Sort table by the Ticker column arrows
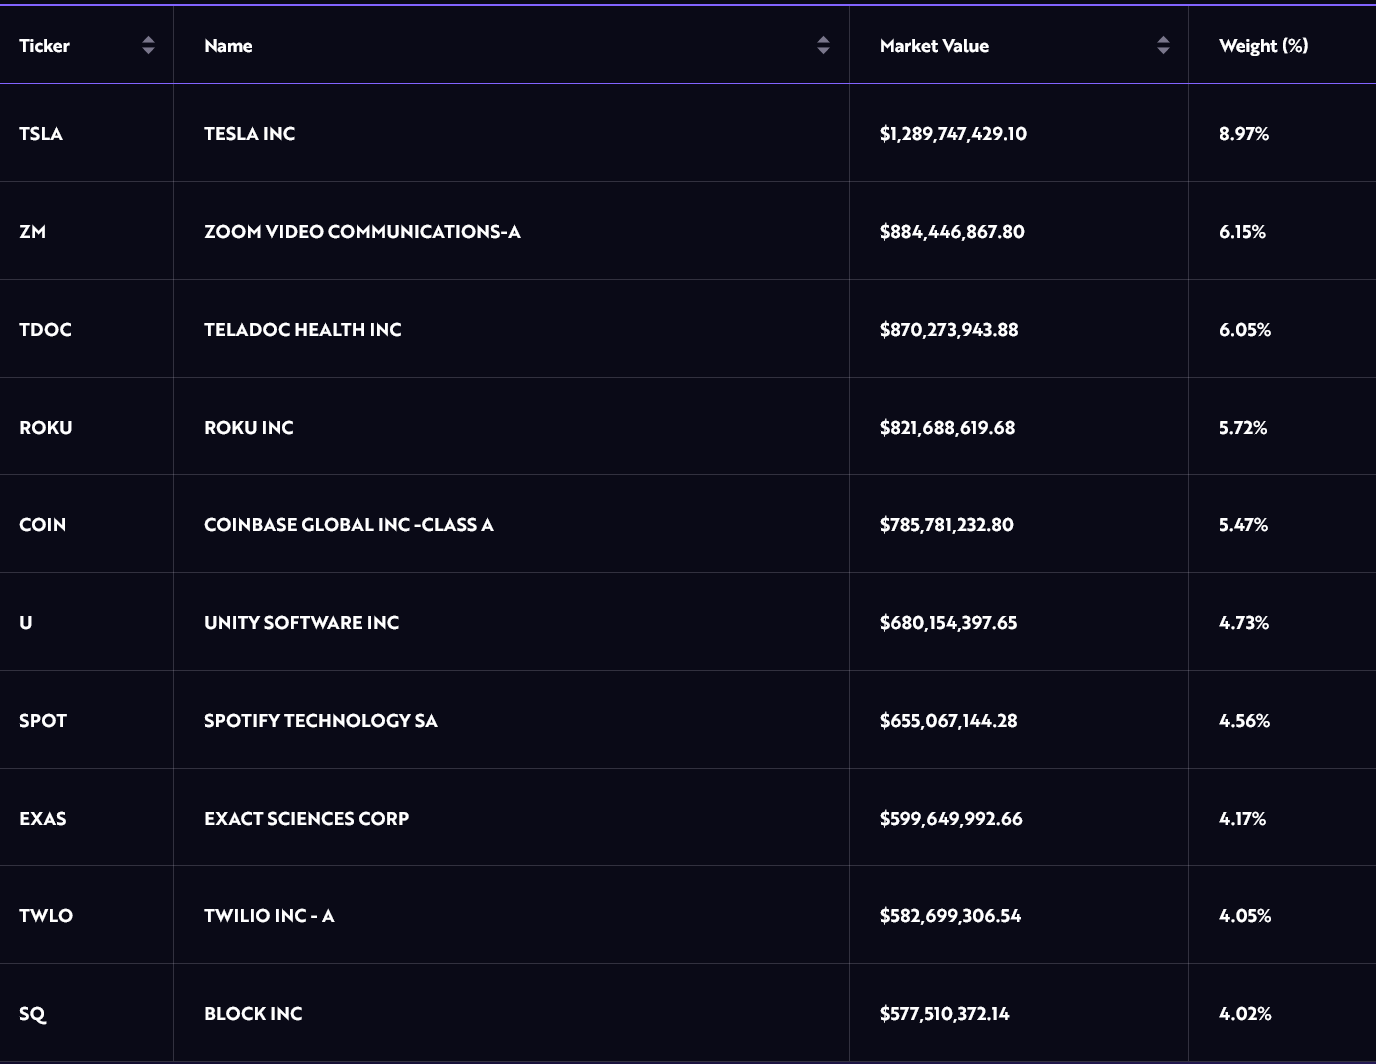The width and height of the screenshot is (1376, 1064). (x=148, y=45)
